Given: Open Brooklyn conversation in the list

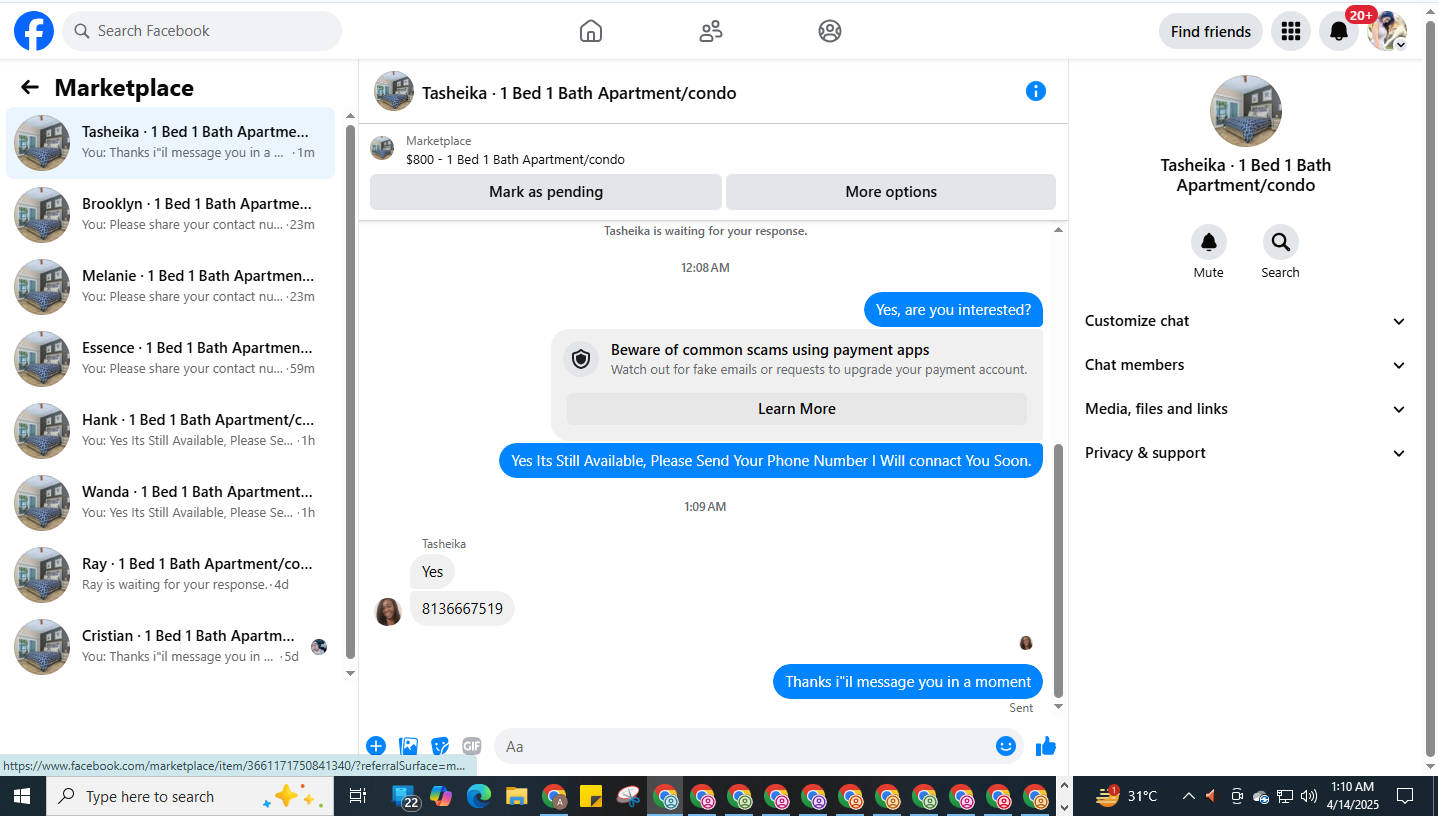Looking at the screenshot, I should click(171, 215).
